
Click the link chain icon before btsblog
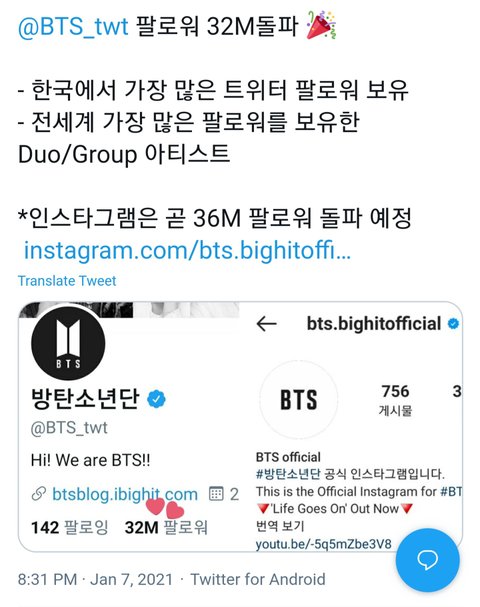[x=39, y=494]
